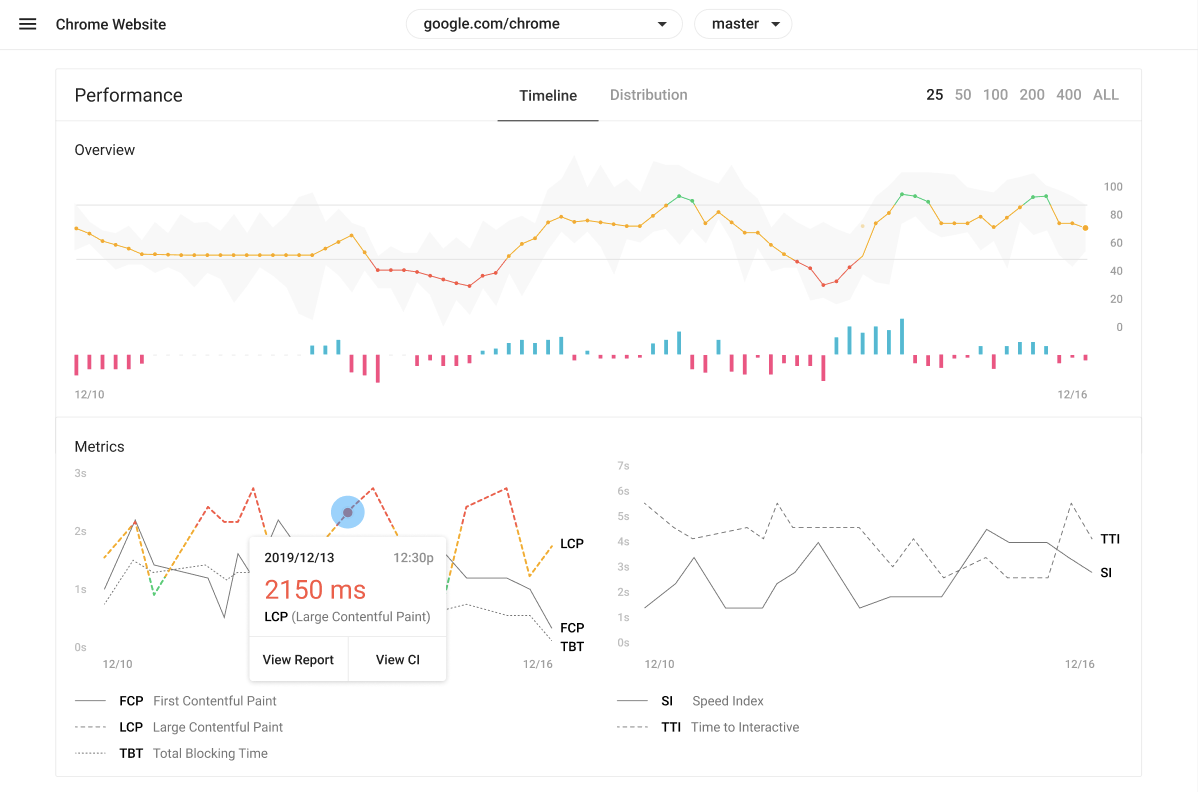Screen dimensions: 1198x792
Task: Select the 200 runs range
Action: point(1031,95)
